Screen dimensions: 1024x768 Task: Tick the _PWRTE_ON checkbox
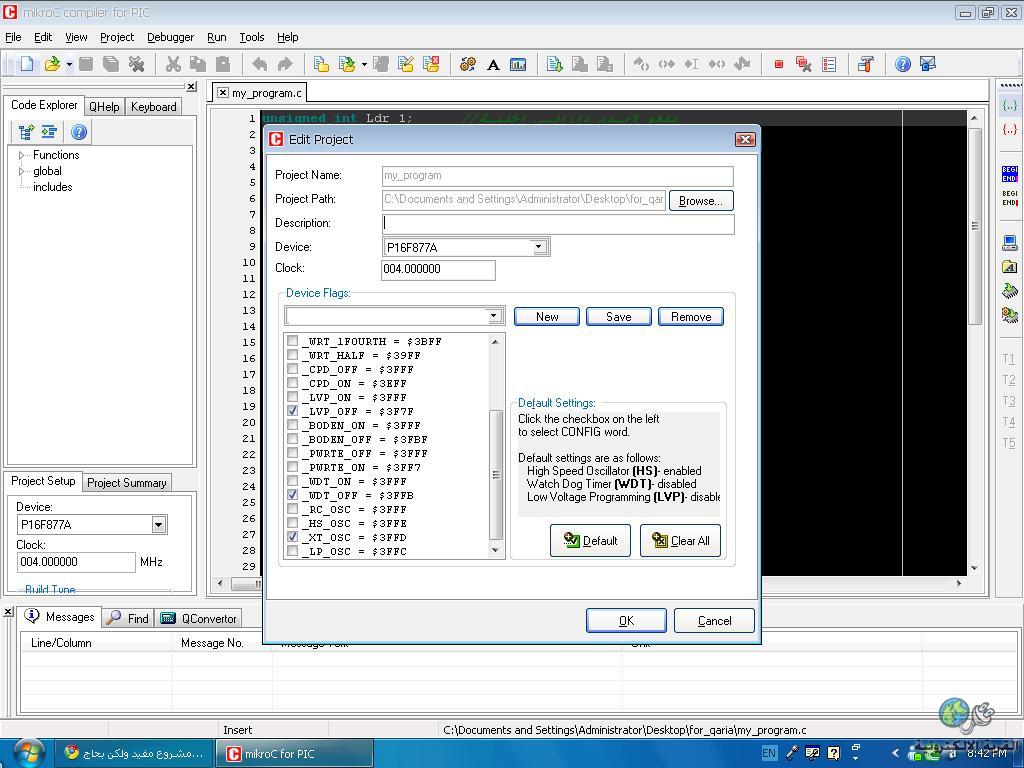tap(293, 467)
